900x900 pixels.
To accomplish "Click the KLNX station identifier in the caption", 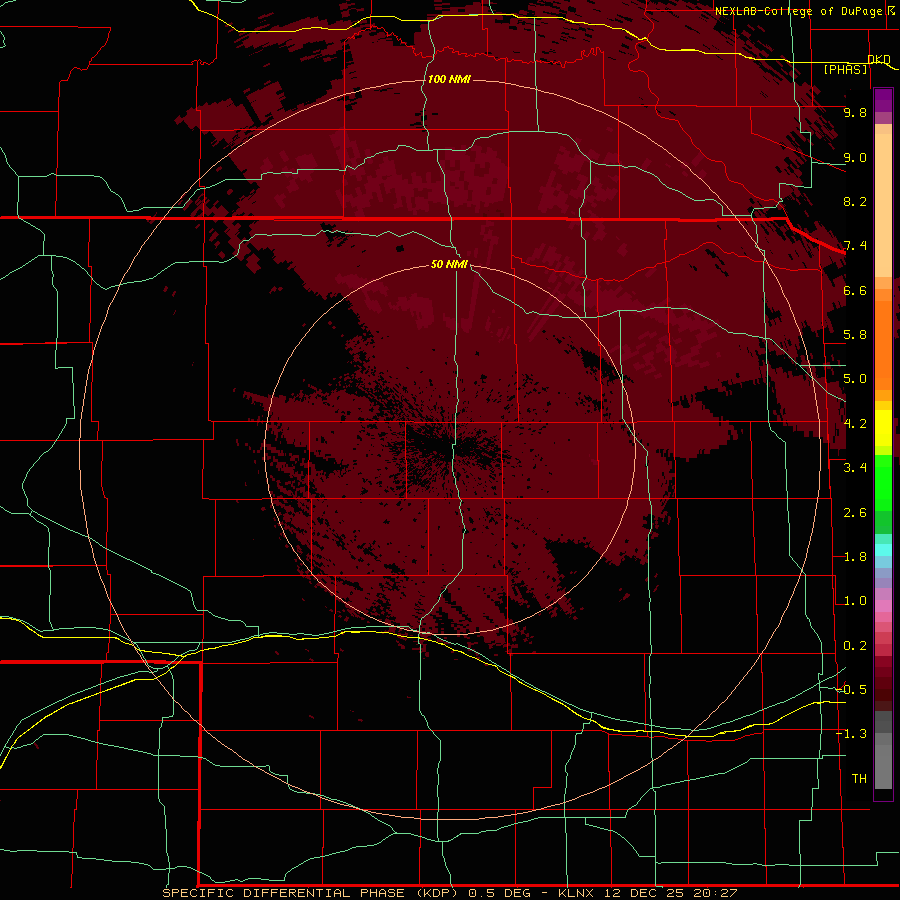I will tap(577, 893).
